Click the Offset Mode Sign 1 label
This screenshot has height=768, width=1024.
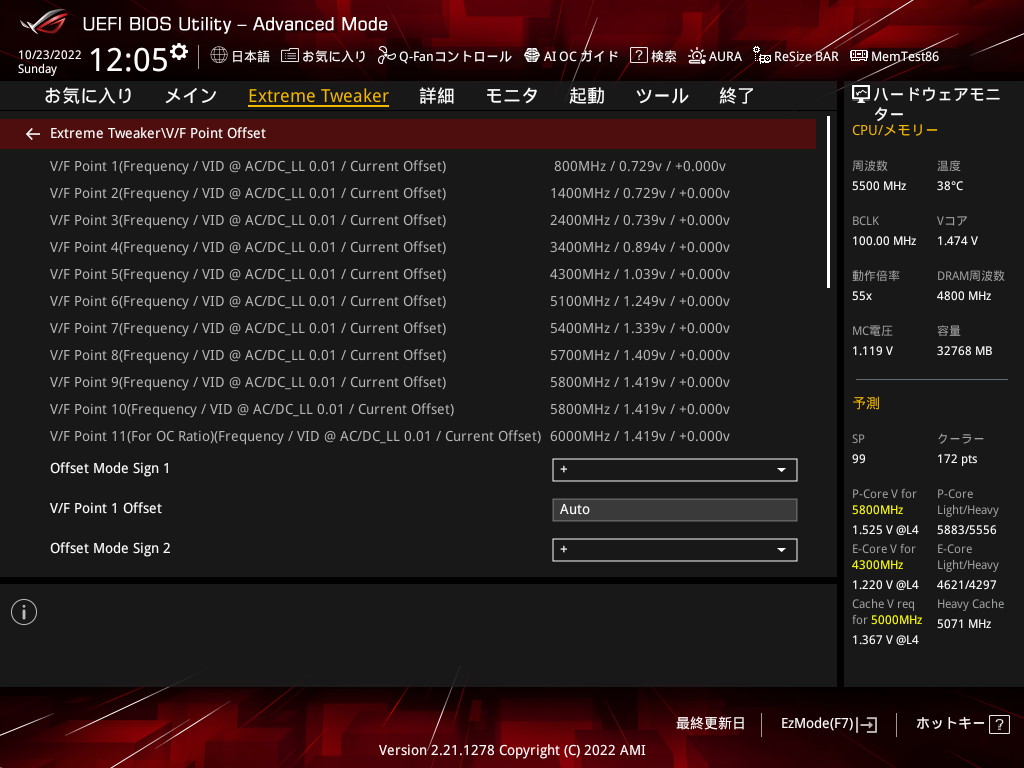pyautogui.click(x=110, y=469)
